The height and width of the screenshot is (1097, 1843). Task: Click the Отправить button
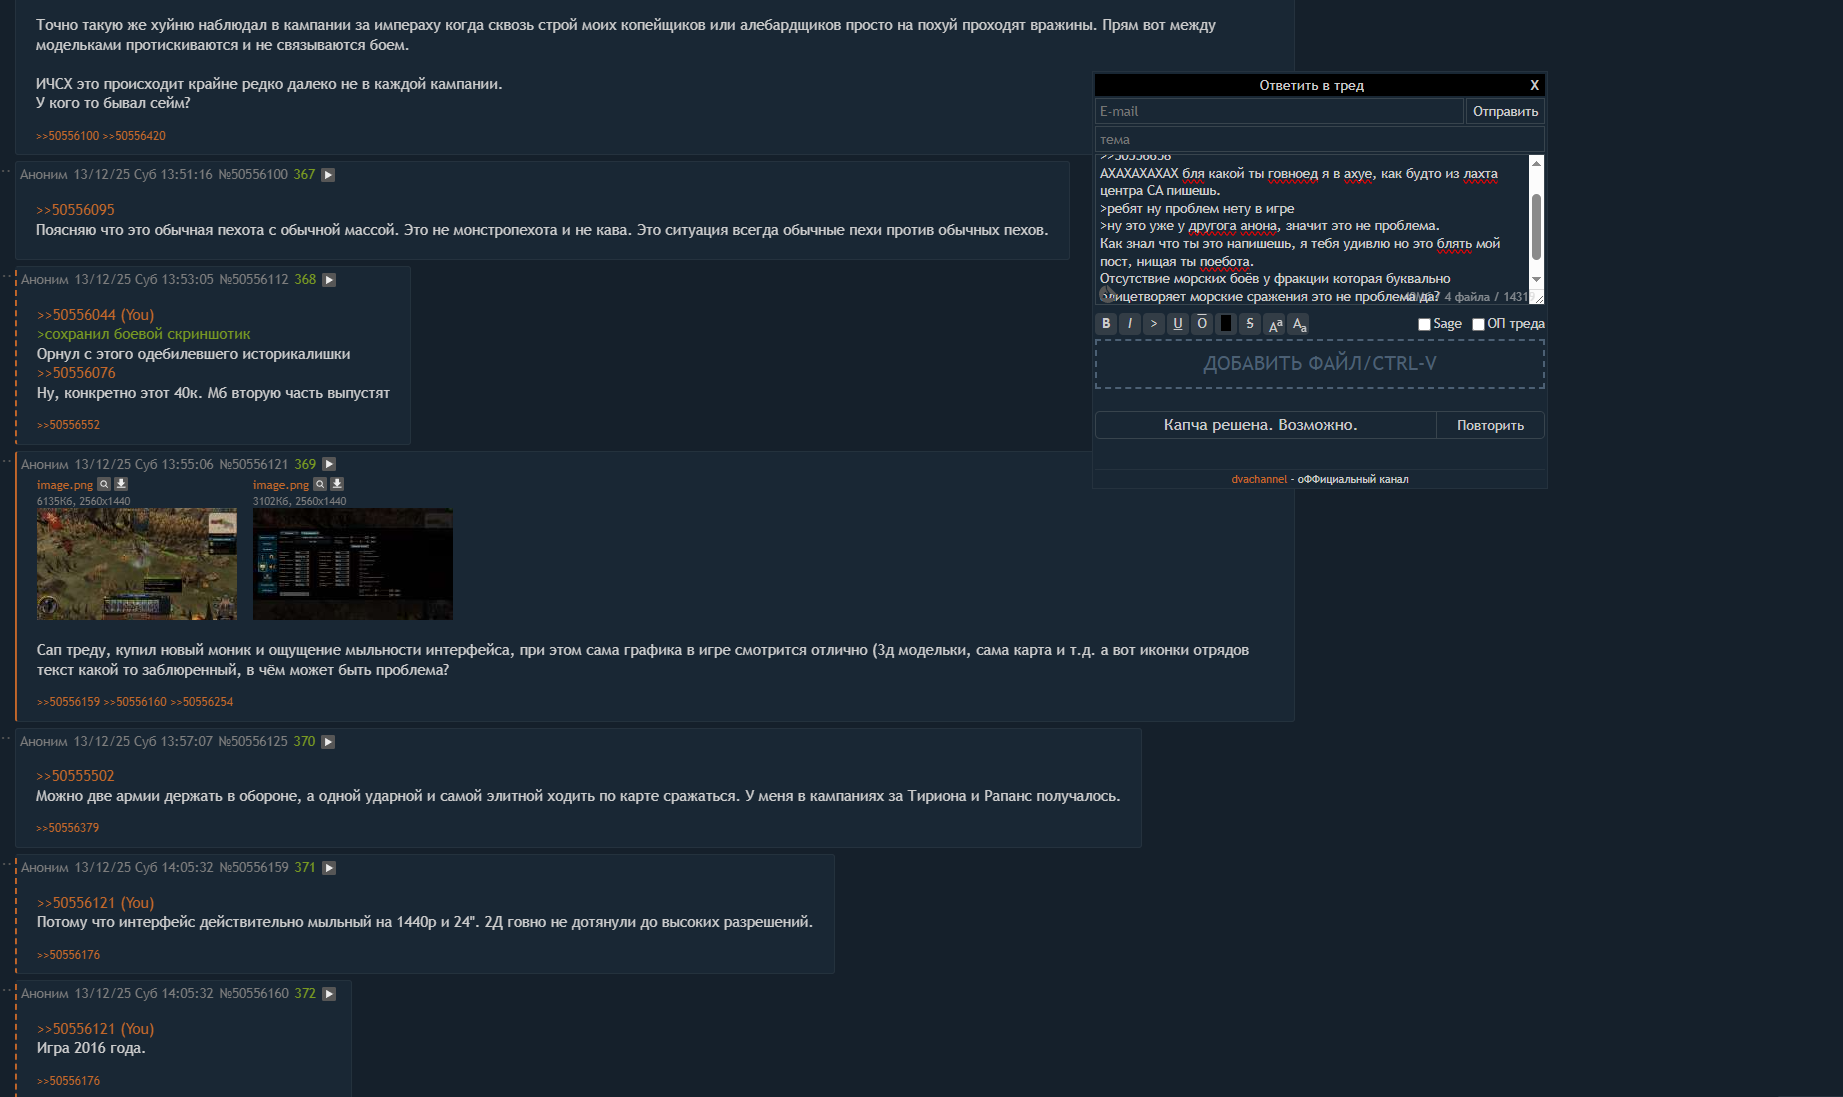tap(1505, 111)
